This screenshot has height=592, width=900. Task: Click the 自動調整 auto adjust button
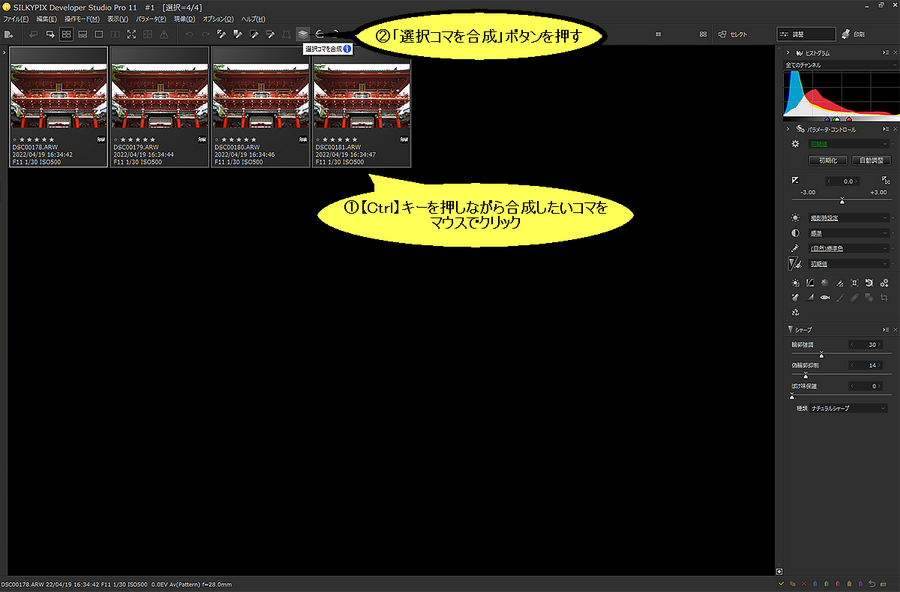point(873,160)
